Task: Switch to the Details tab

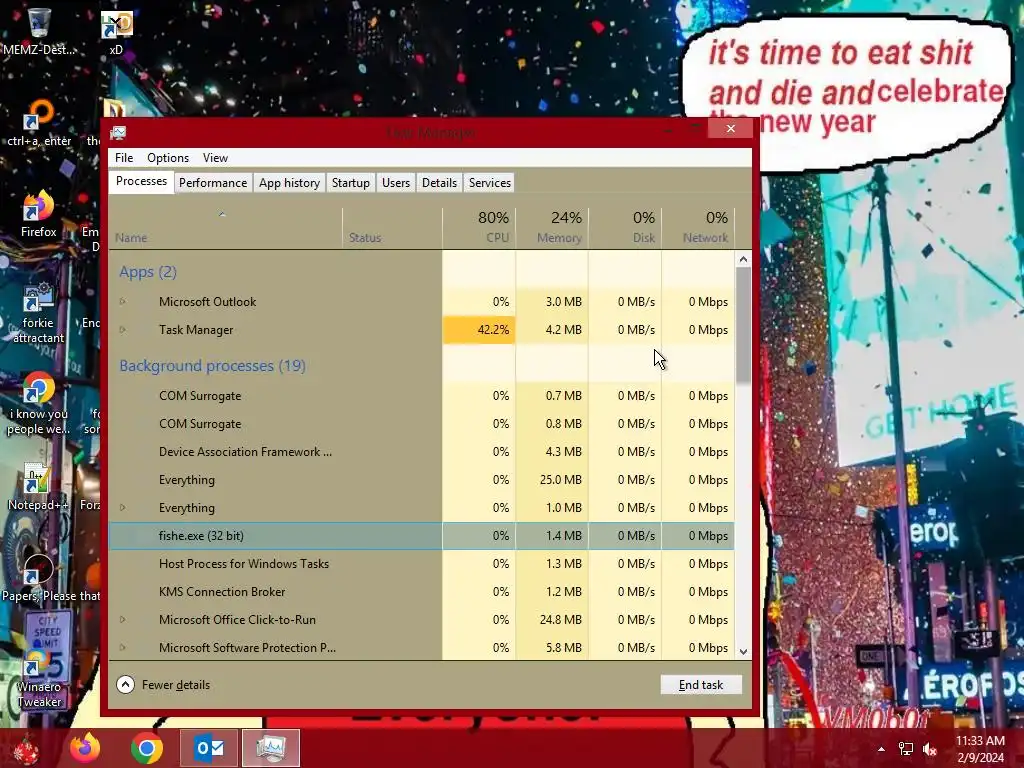Action: click(440, 183)
